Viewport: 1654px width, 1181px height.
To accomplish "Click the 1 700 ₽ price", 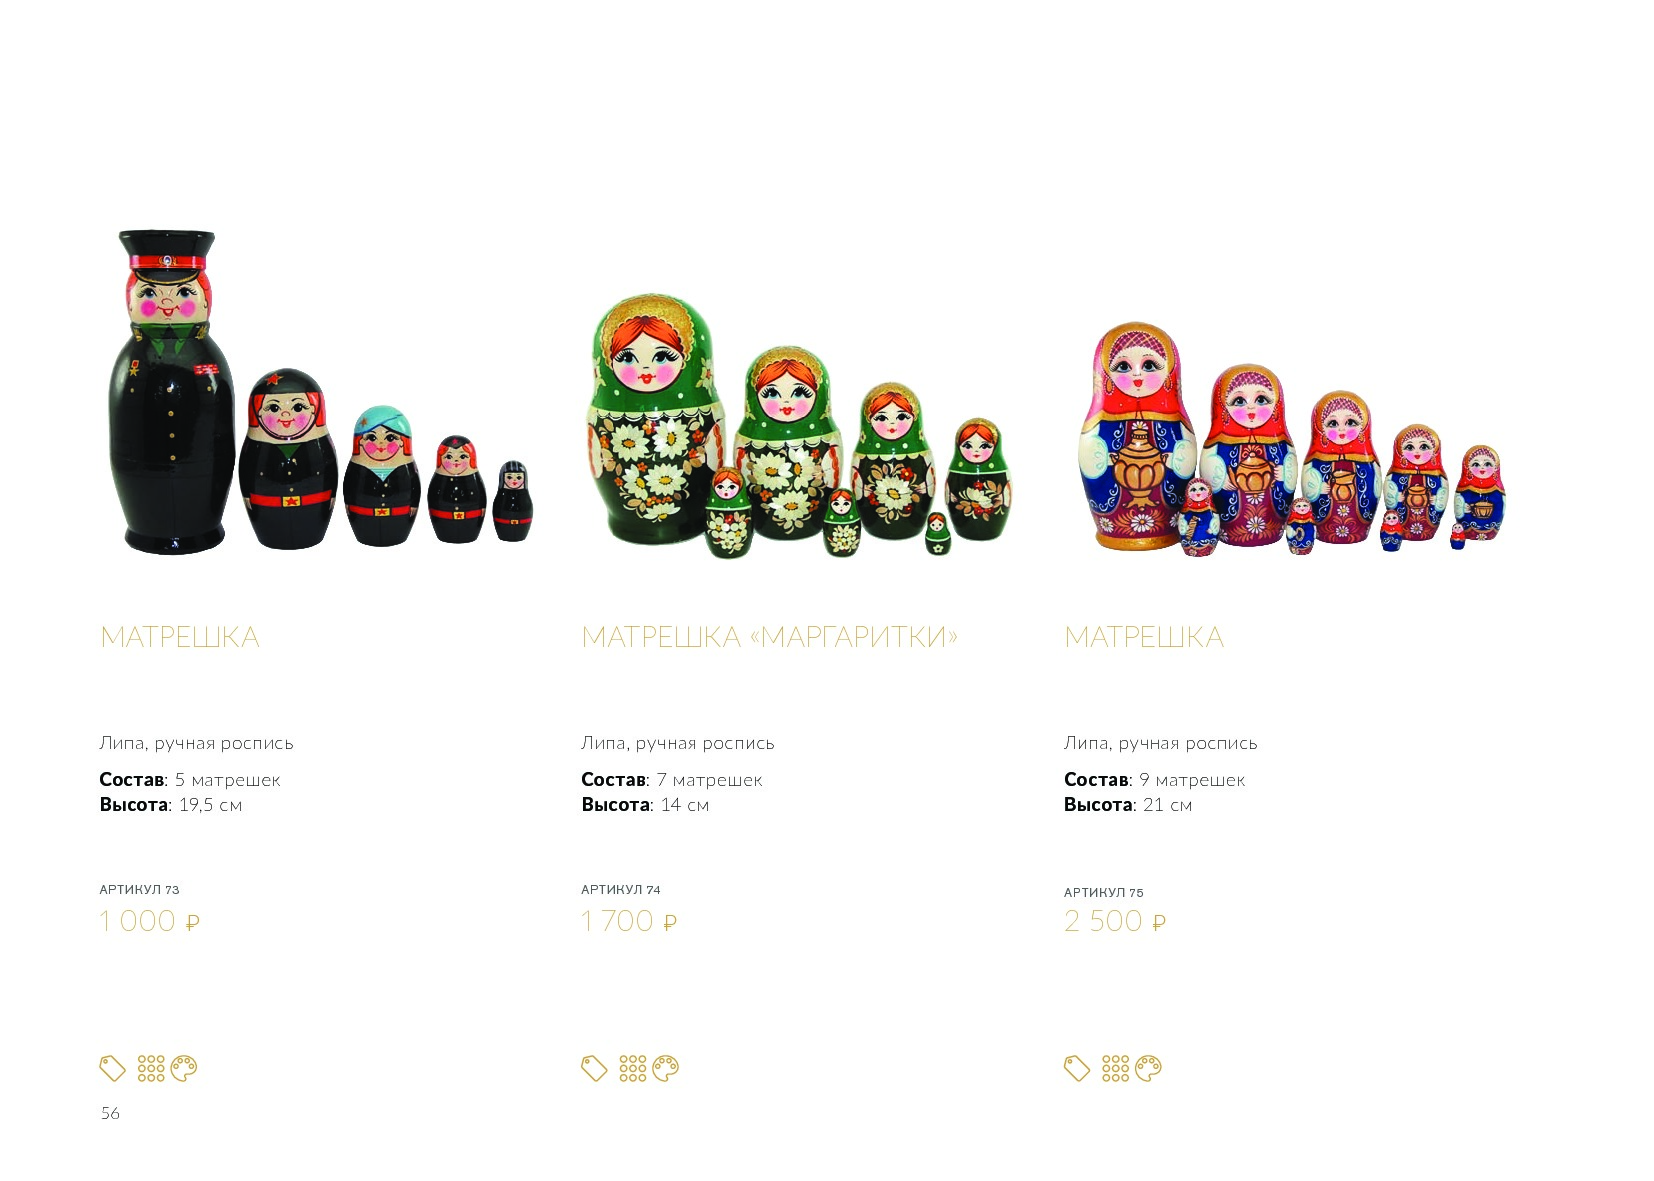I will [629, 921].
